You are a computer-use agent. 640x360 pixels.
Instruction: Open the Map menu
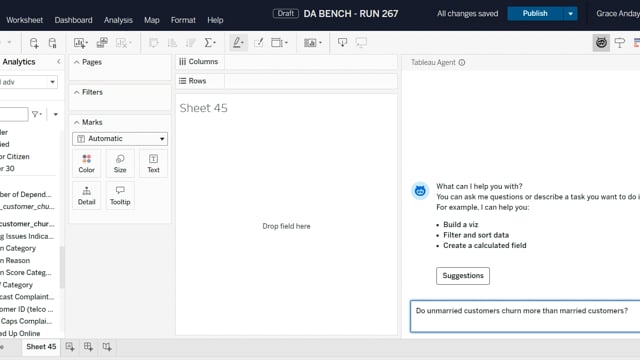click(x=151, y=20)
